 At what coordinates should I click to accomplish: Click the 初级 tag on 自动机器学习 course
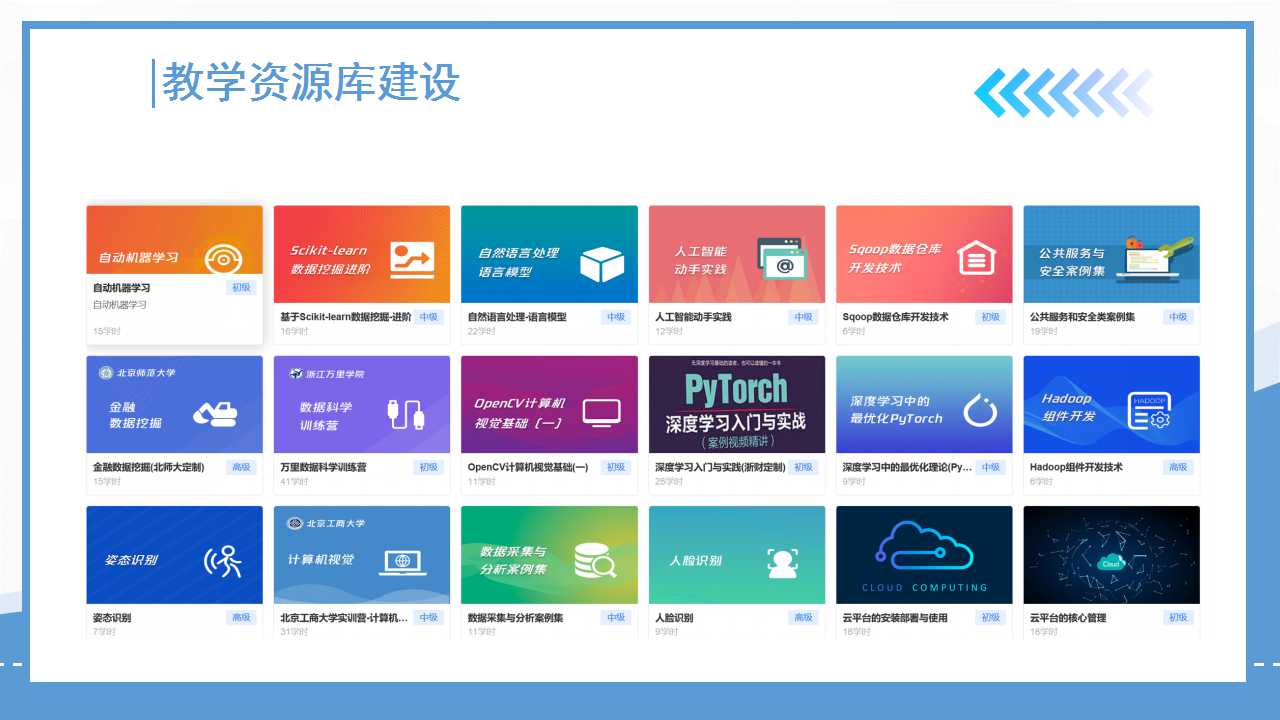(241, 288)
